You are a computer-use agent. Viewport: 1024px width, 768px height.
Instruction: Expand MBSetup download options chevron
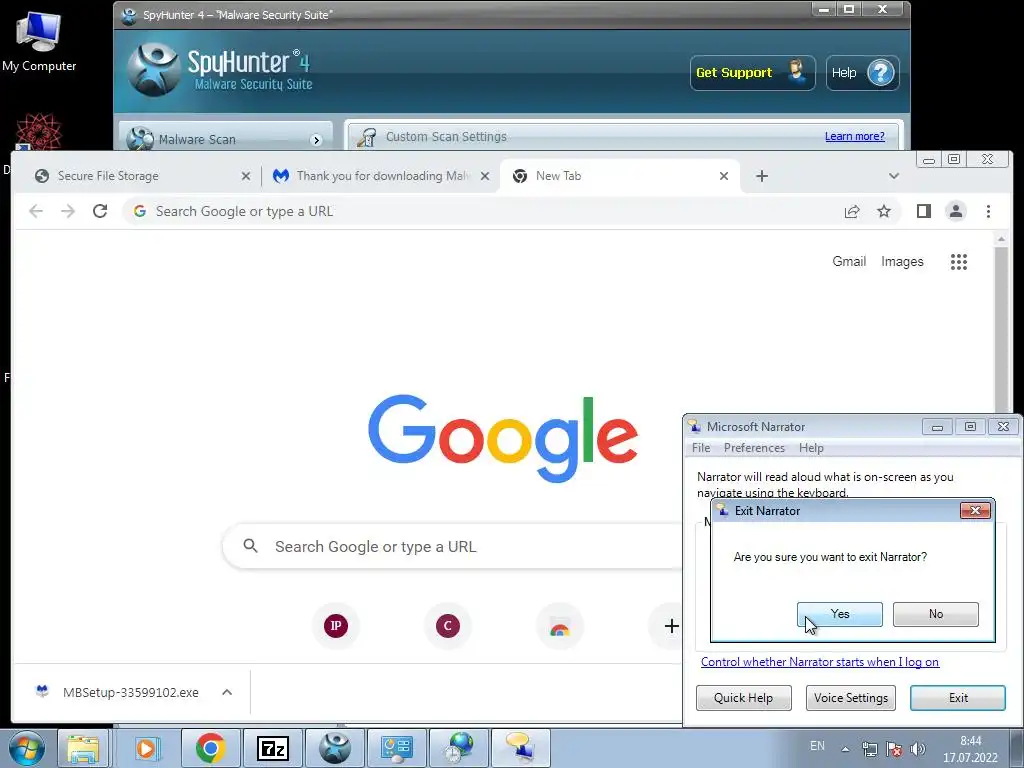pos(227,692)
